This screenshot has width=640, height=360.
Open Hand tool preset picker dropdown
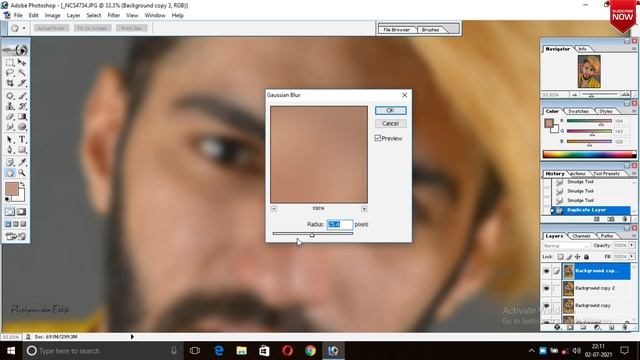click(x=24, y=28)
